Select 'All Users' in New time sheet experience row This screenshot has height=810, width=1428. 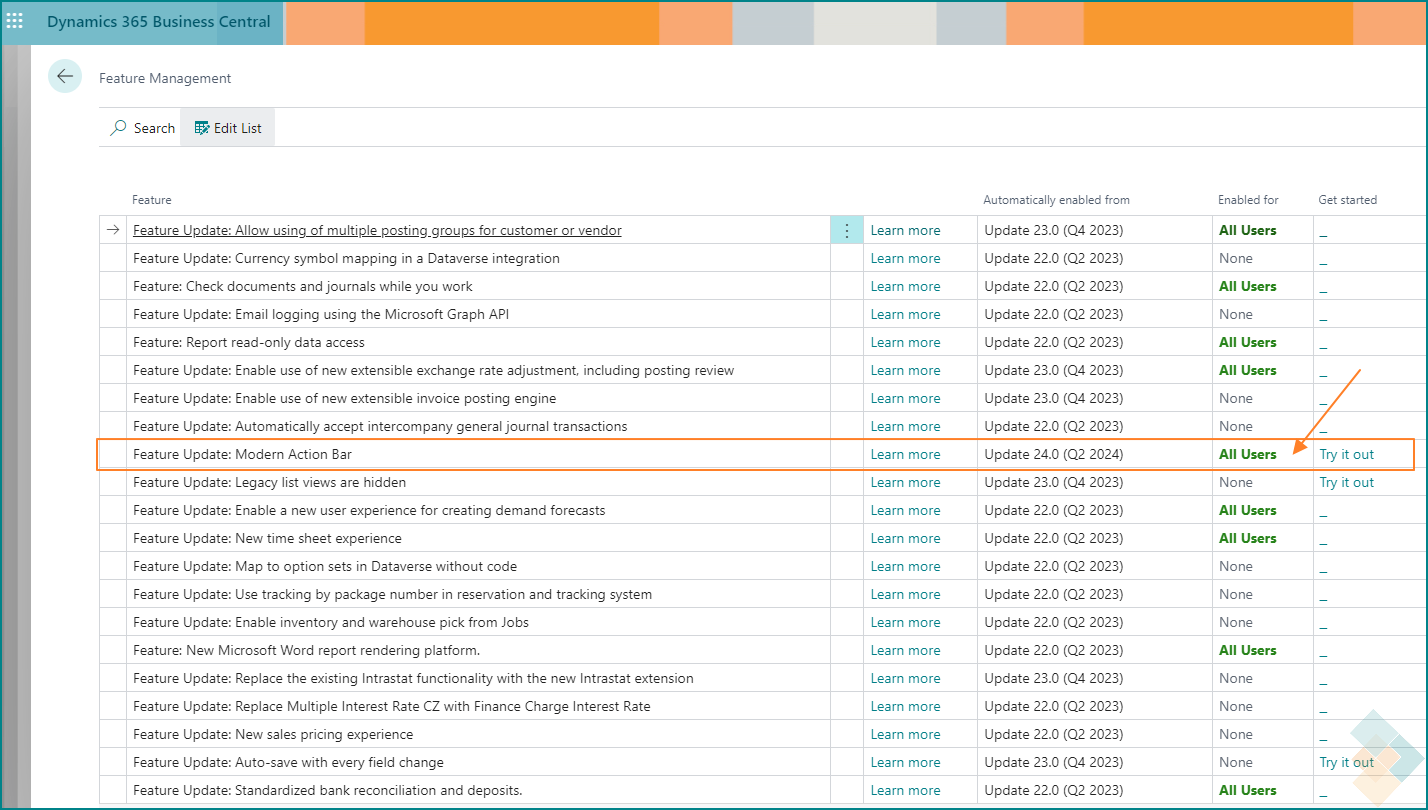pos(1247,538)
